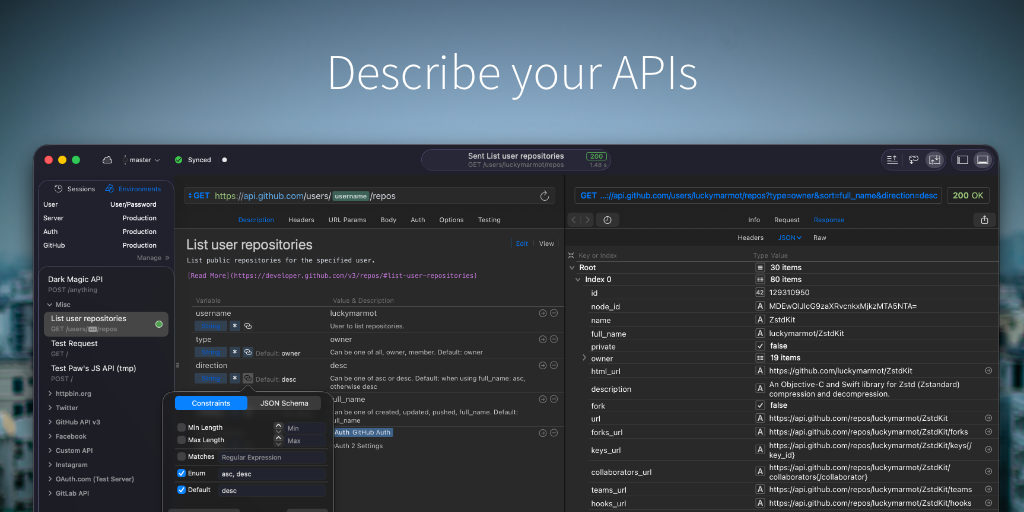The width and height of the screenshot is (1024, 512).
Task: Click the refresh icon in request URL bar
Action: [545, 196]
